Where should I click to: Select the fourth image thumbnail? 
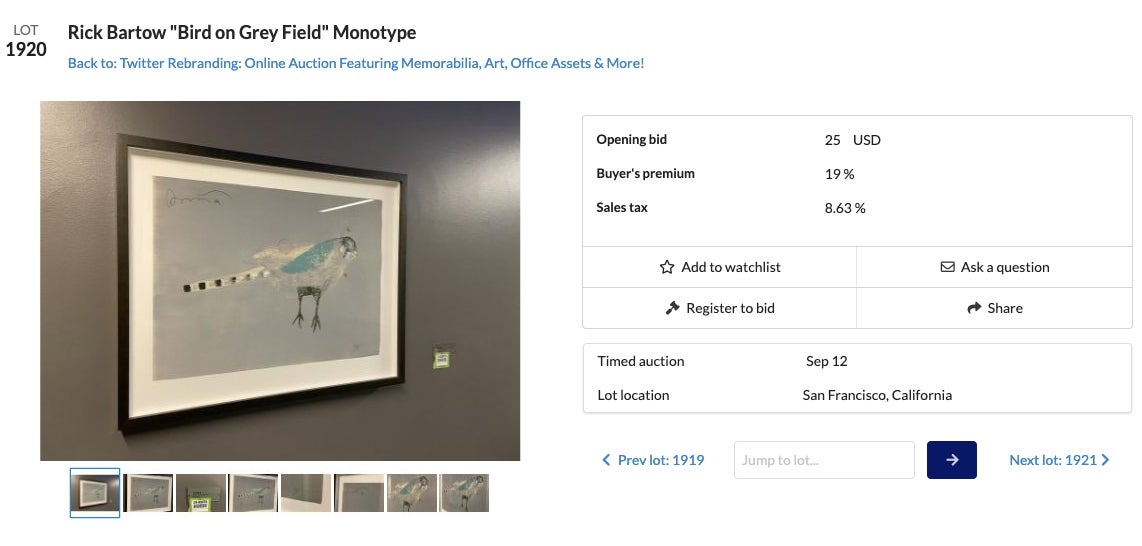[x=254, y=493]
